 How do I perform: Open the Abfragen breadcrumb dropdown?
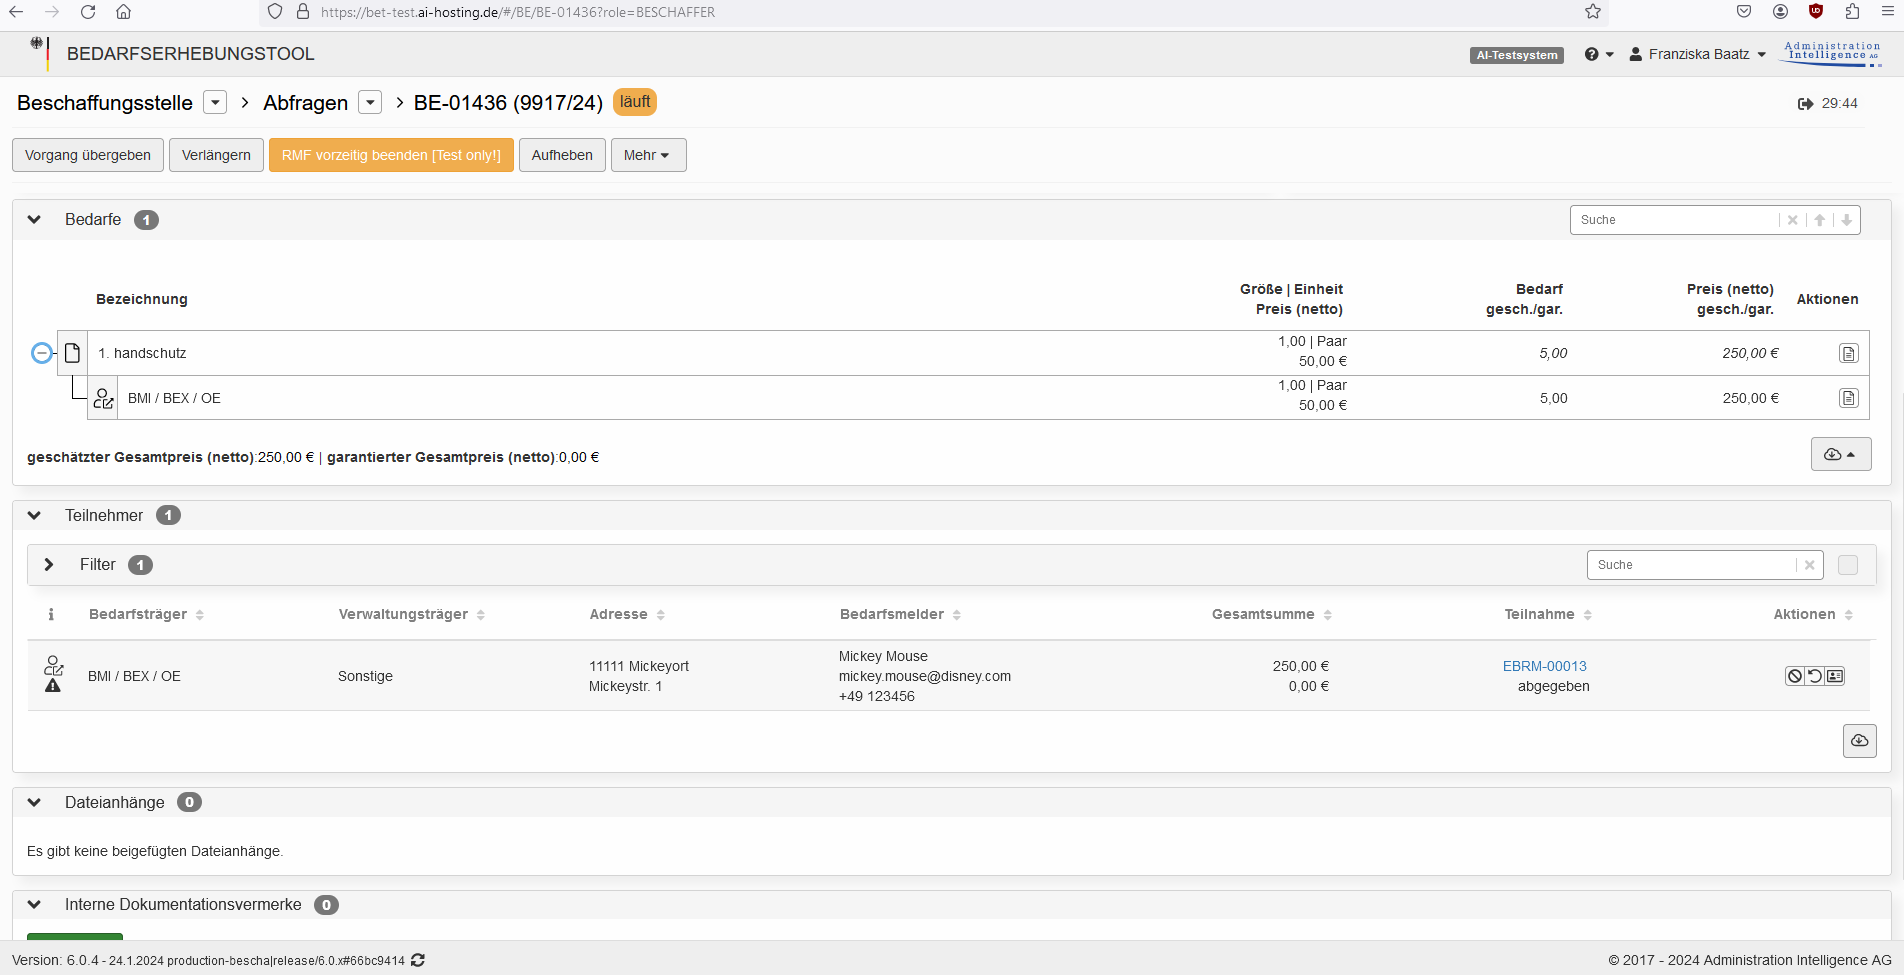click(370, 103)
